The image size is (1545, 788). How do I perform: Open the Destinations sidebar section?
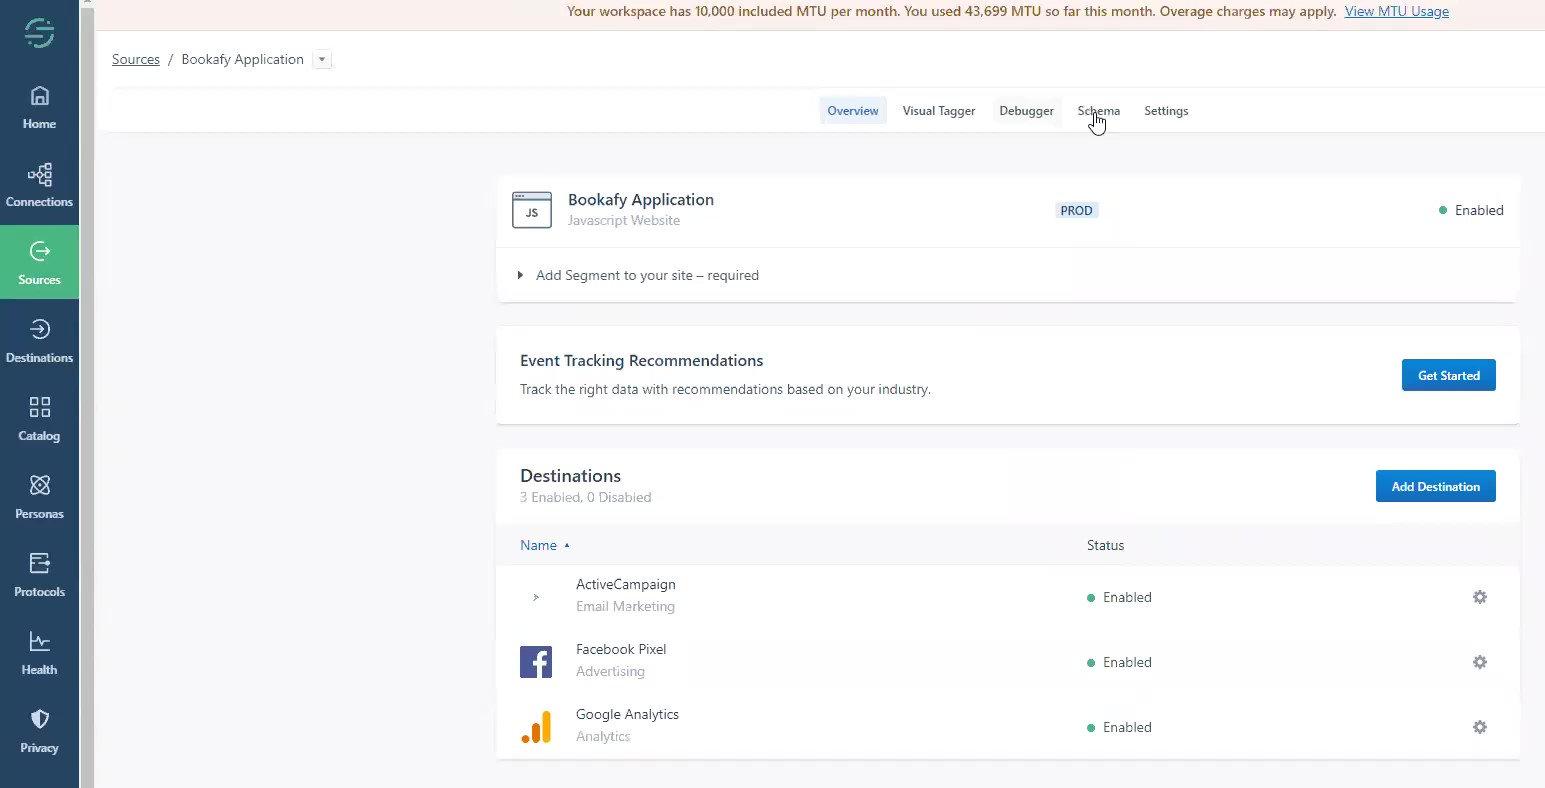pos(39,340)
